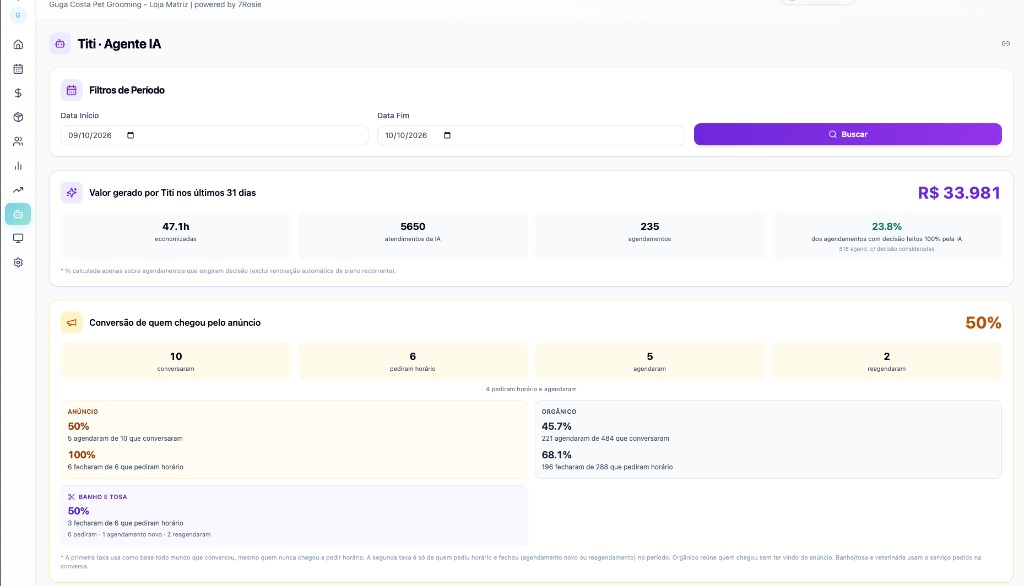Click the green 23.8% percentage
1024x586 pixels.
tap(887, 227)
